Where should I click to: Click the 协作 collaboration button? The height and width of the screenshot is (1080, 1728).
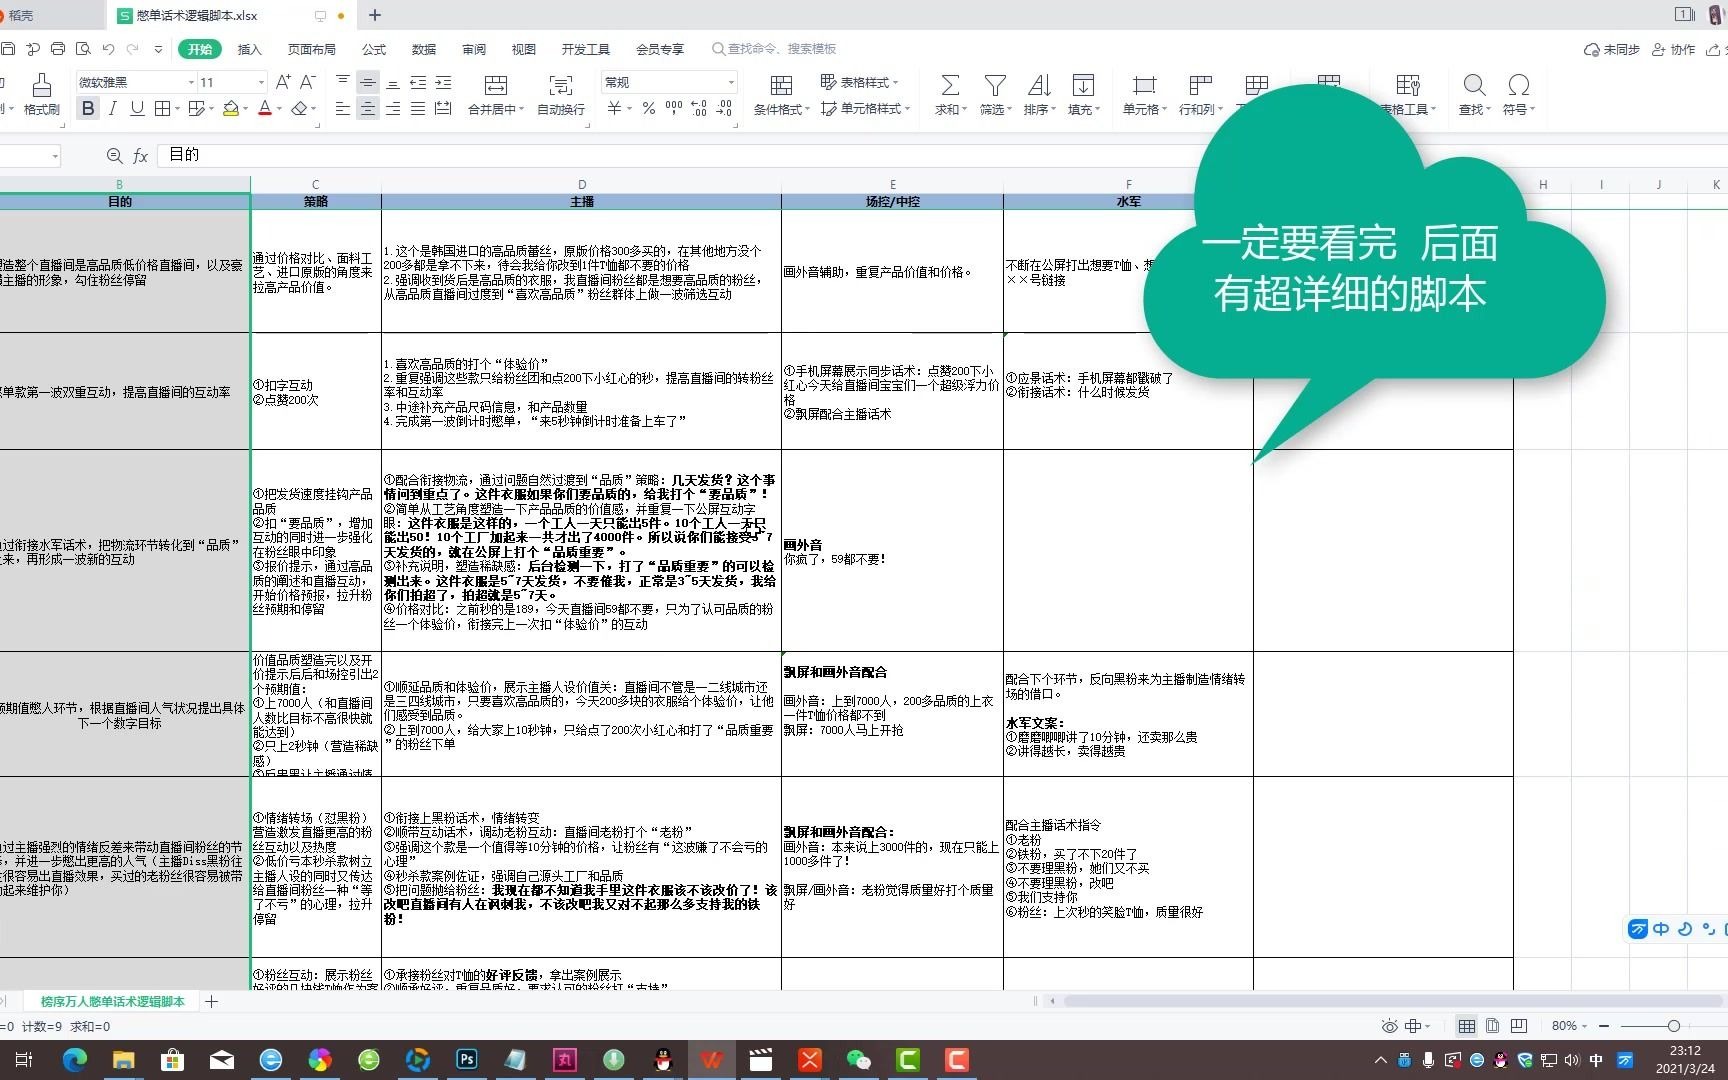1672,48
